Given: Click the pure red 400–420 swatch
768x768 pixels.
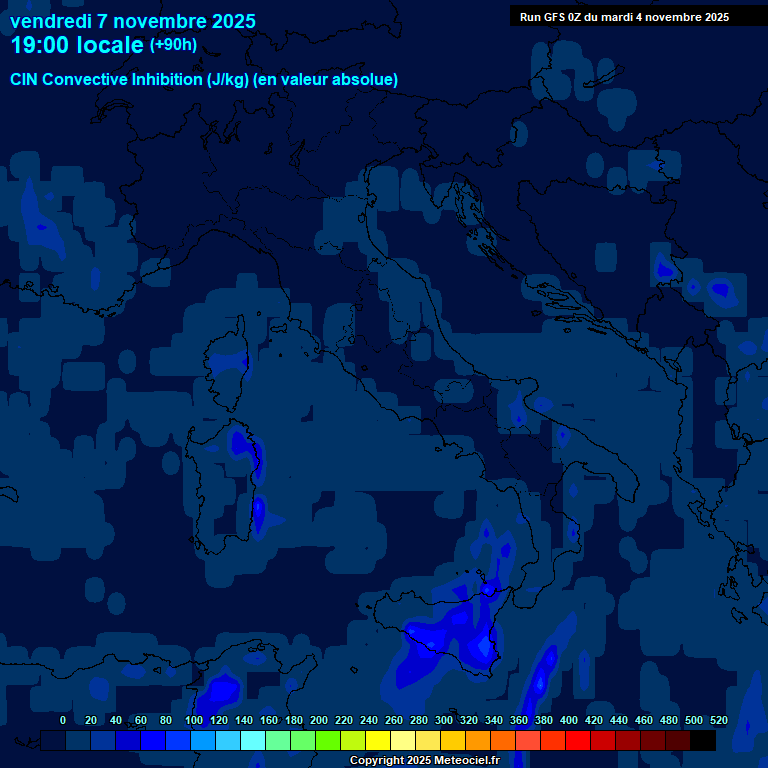Looking at the screenshot, I should click(577, 740).
